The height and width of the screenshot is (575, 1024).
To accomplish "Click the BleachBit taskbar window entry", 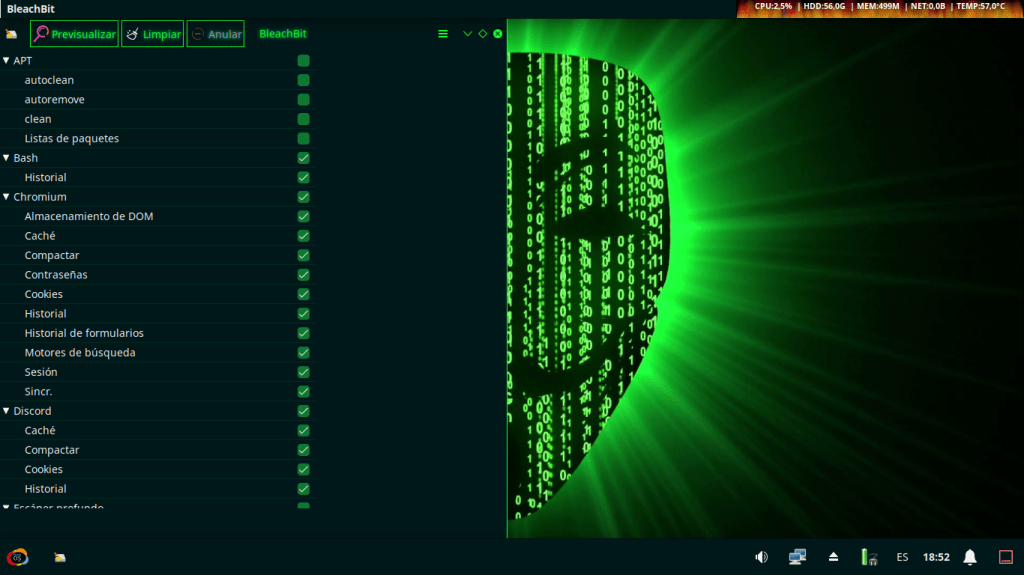I will 61,557.
